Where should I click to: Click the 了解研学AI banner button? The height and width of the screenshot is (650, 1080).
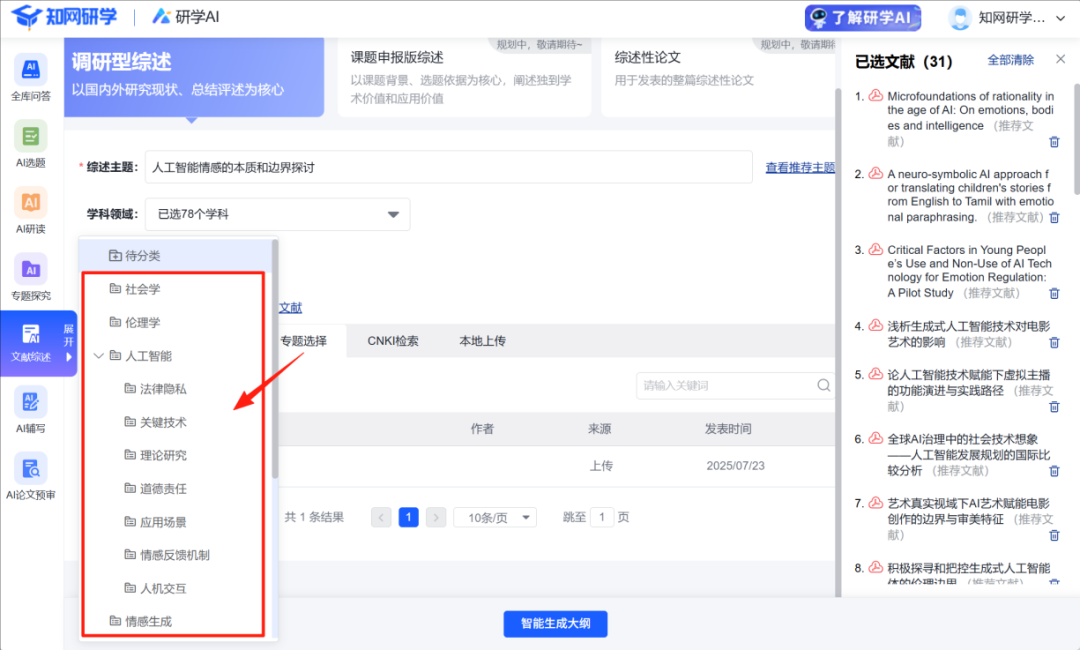point(862,18)
